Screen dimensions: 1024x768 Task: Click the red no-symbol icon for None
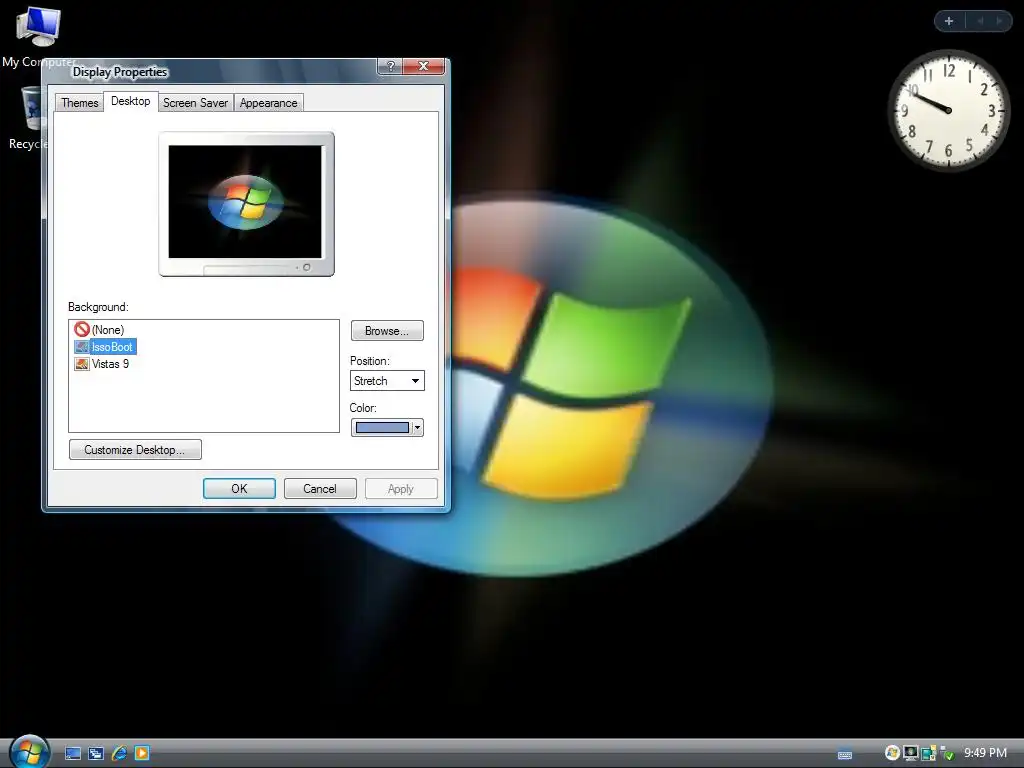82,329
